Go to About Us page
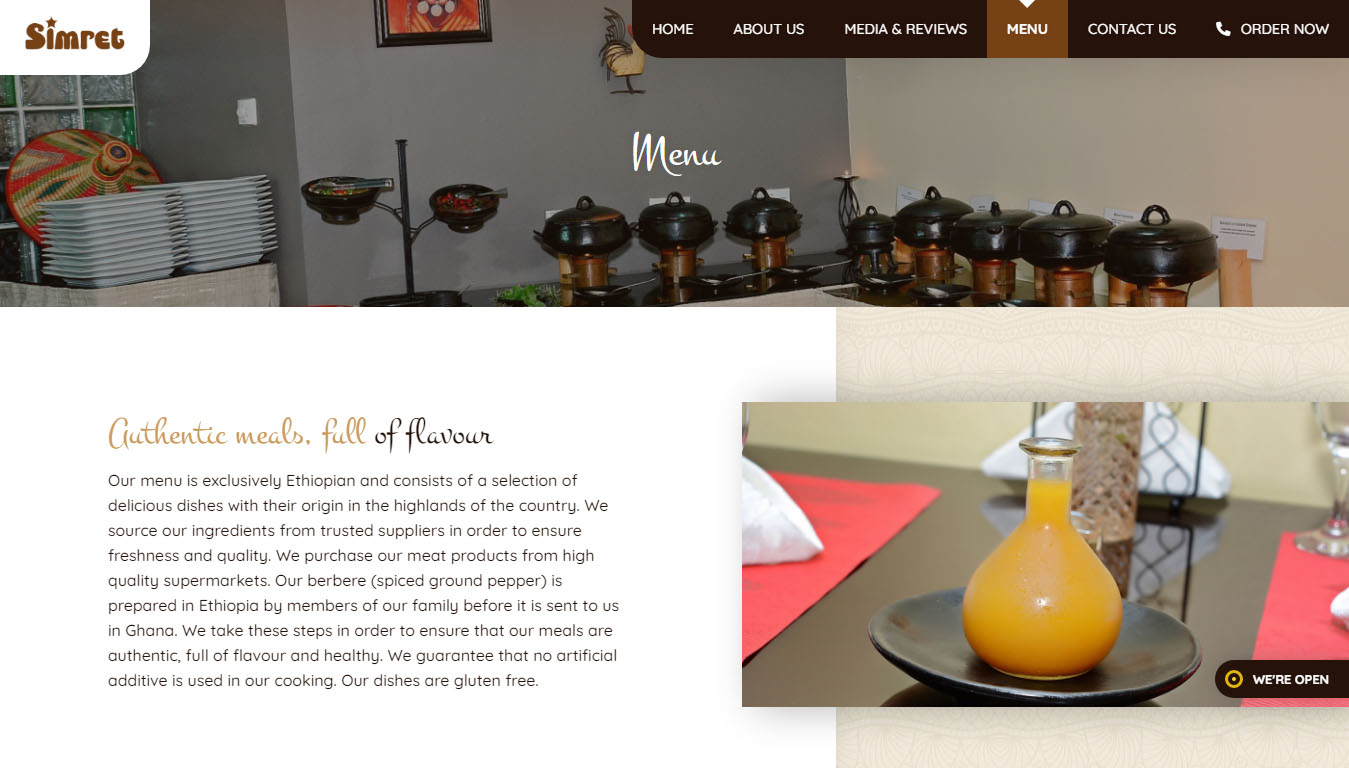The width and height of the screenshot is (1349, 768). [x=768, y=29]
